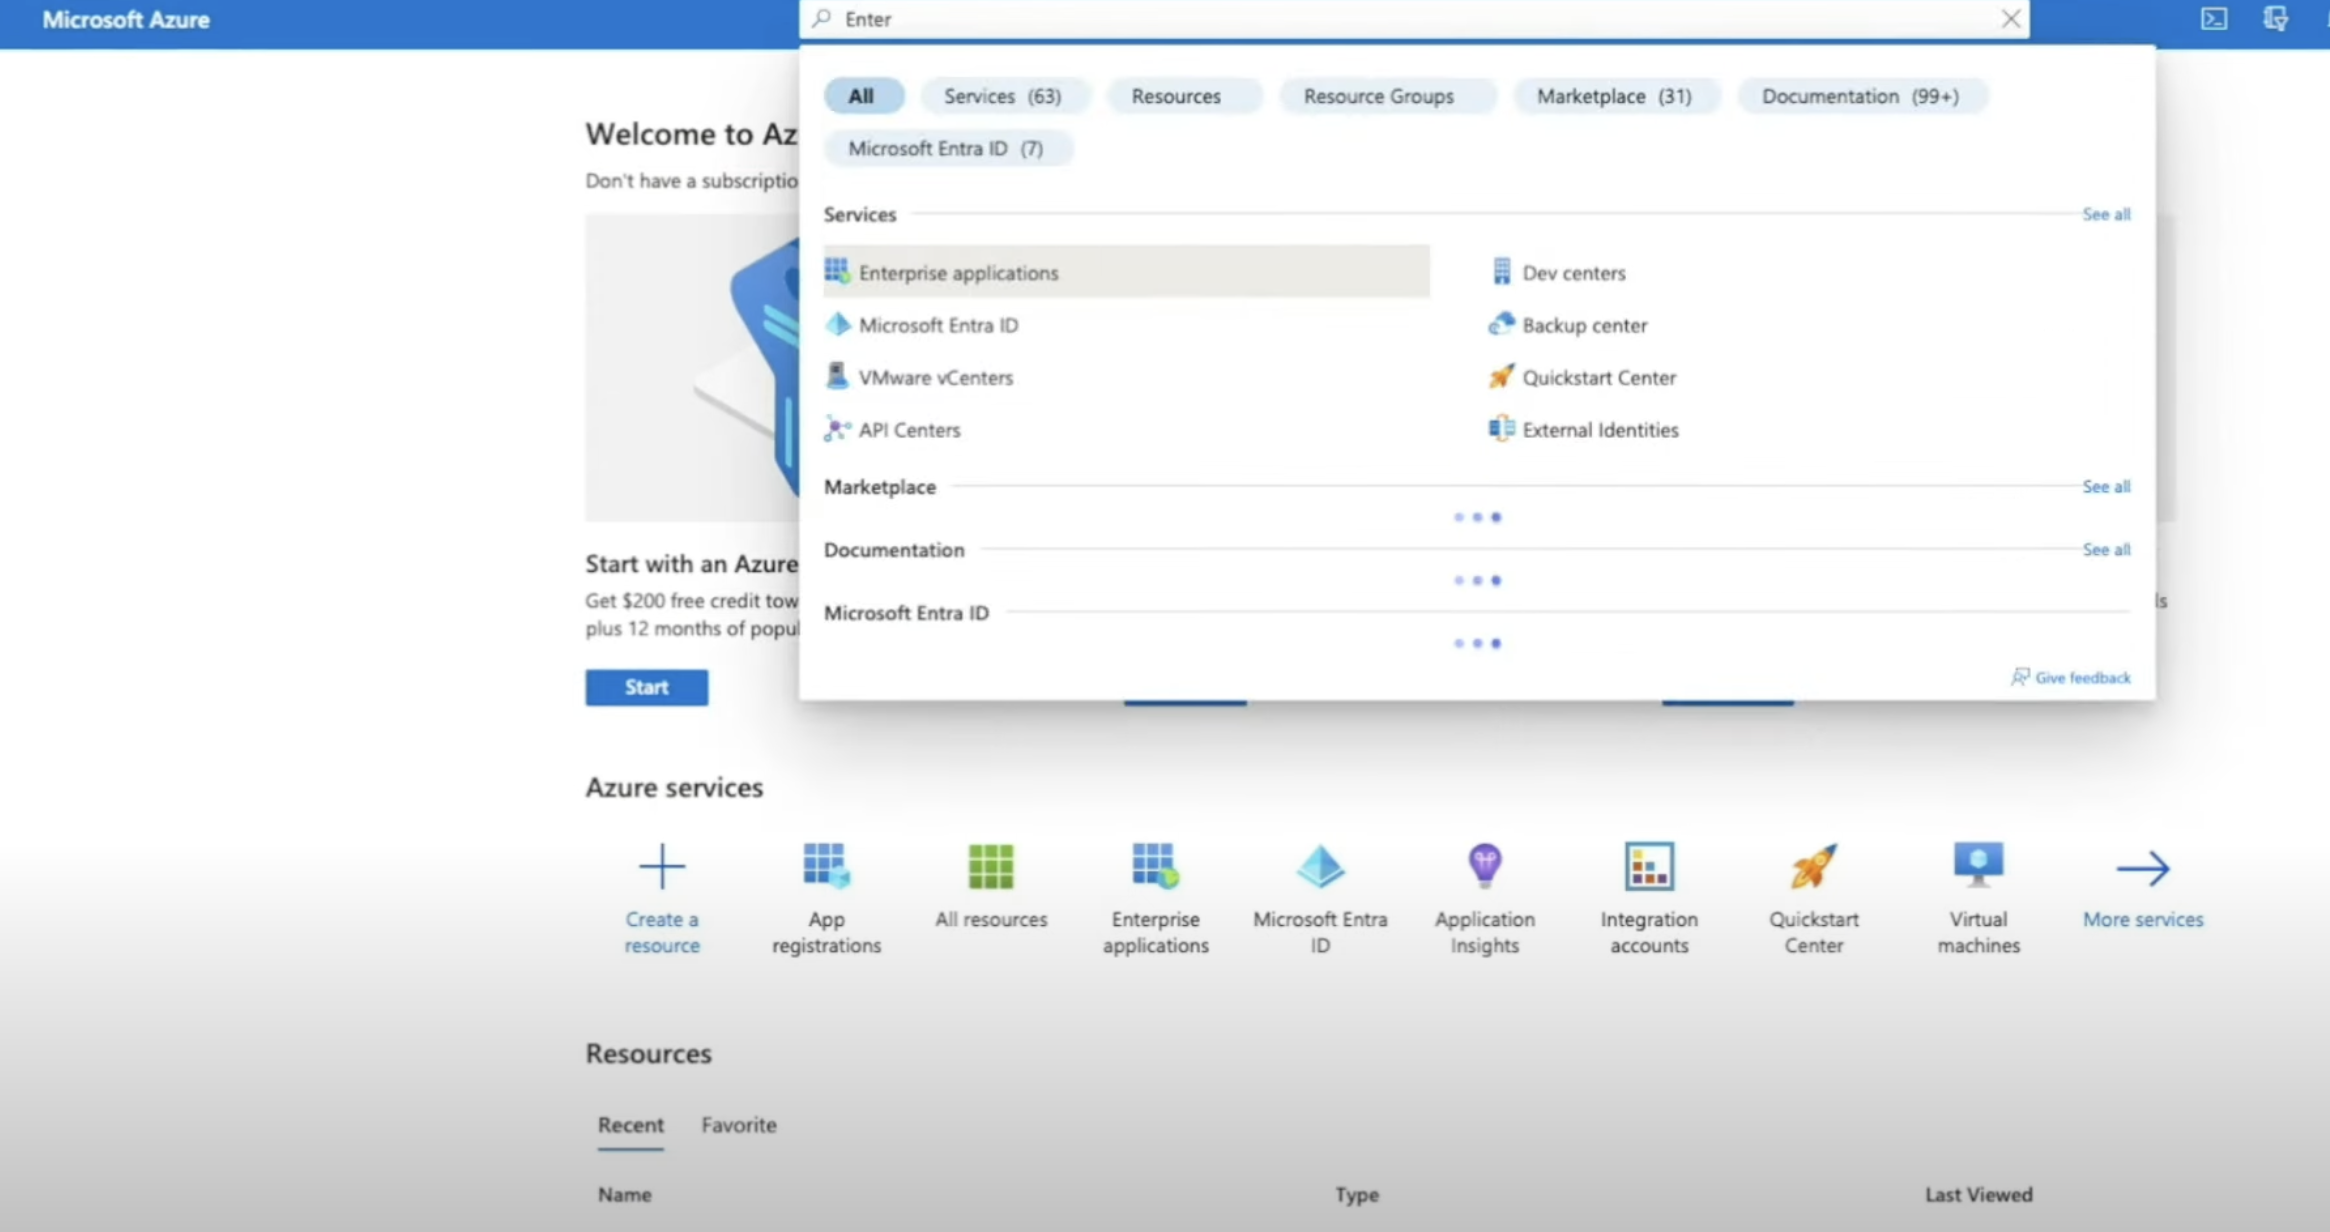Open All resources grid icon

[990, 866]
